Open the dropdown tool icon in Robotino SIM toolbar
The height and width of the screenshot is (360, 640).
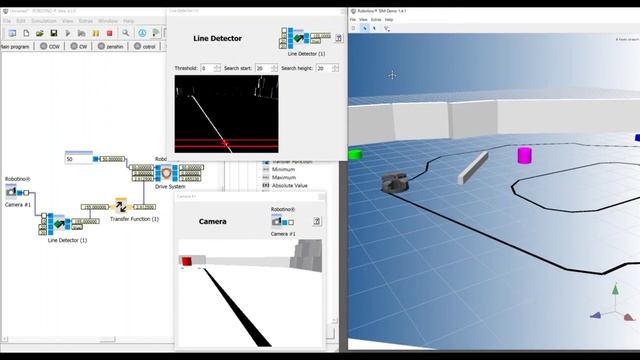tap(386, 28)
